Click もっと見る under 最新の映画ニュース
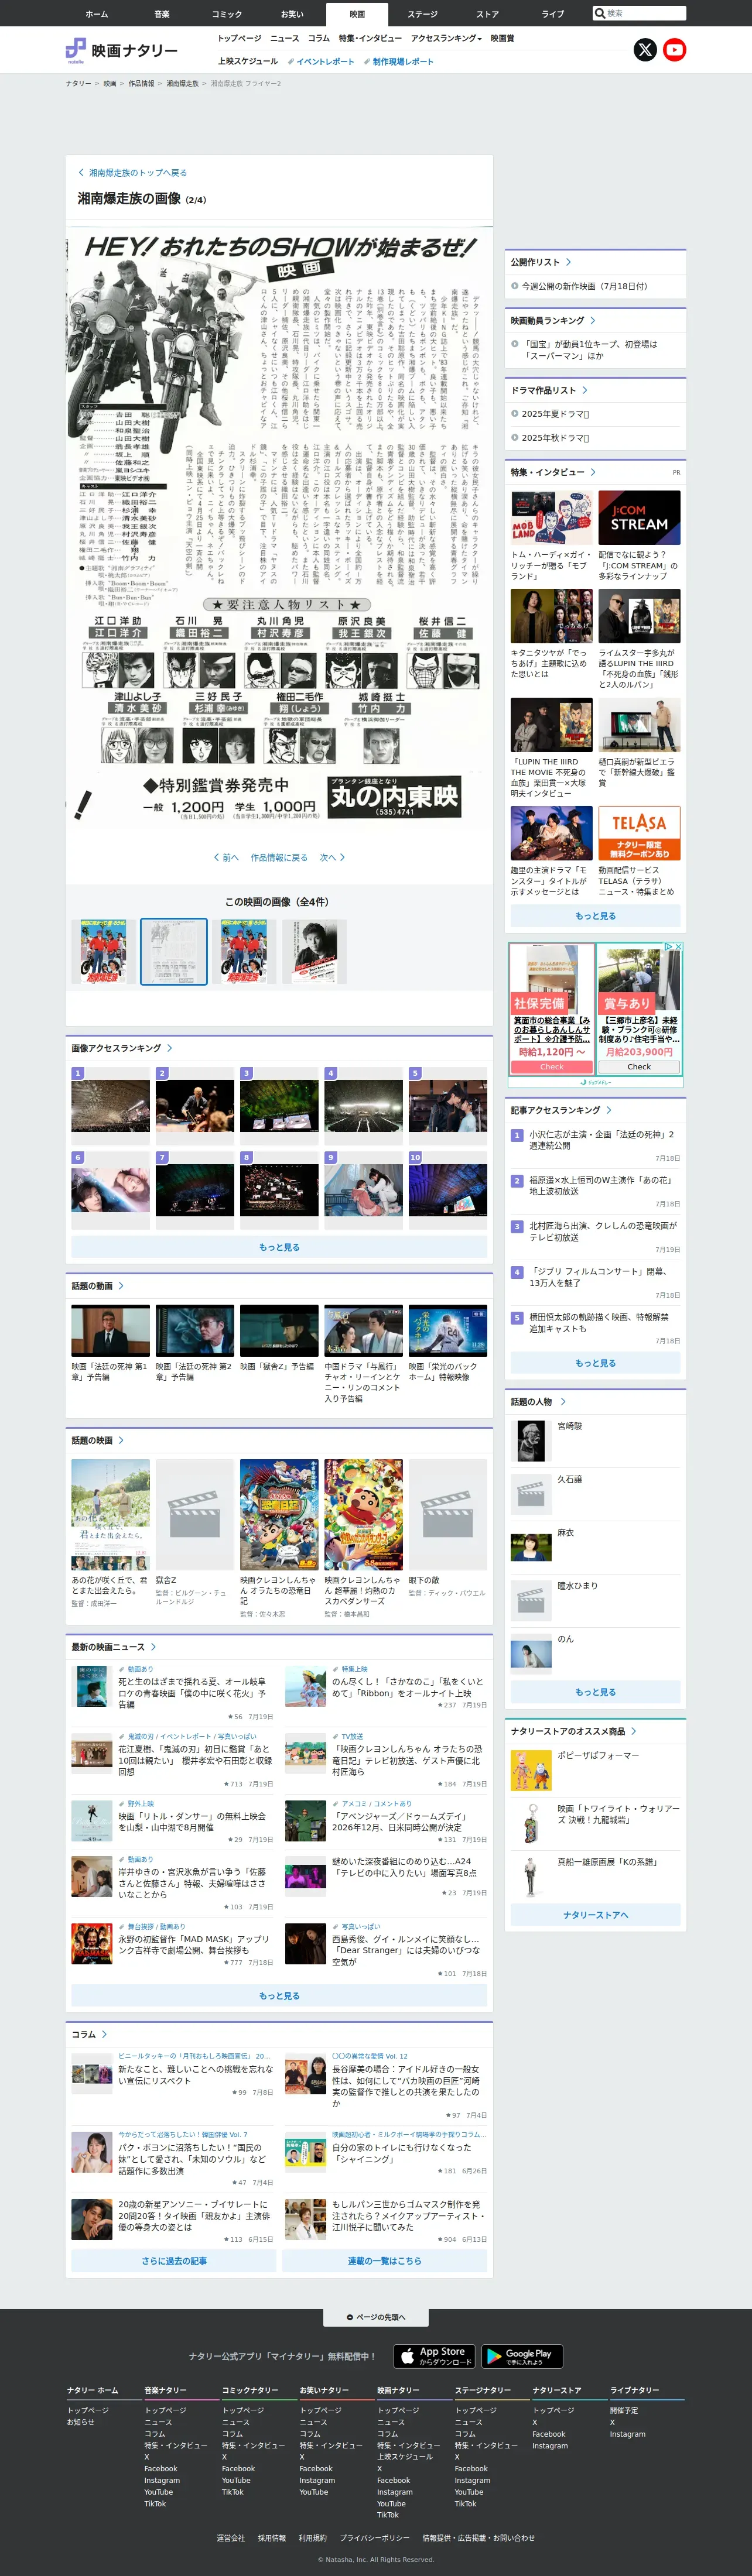 [x=279, y=1995]
